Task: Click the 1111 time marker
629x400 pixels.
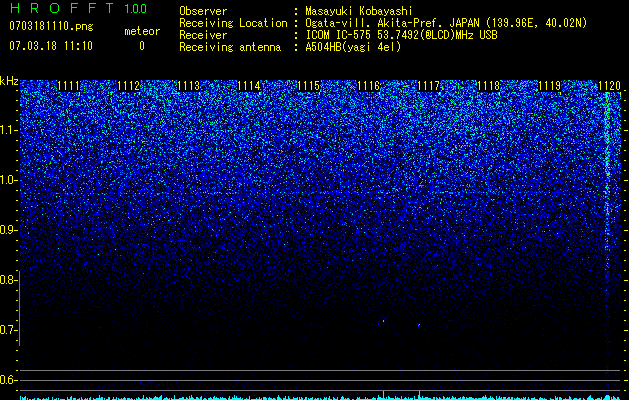Action: click(69, 86)
